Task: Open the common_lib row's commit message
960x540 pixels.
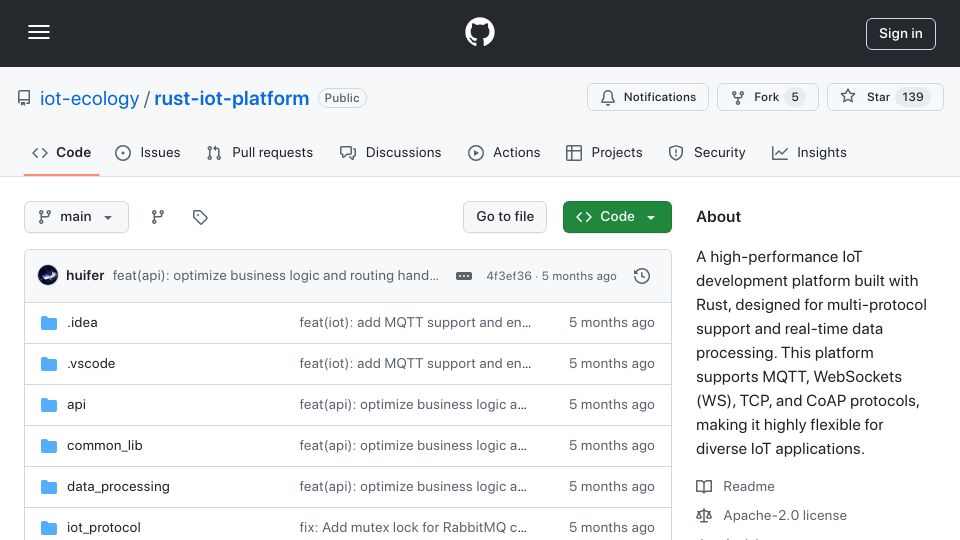Action: click(413, 446)
